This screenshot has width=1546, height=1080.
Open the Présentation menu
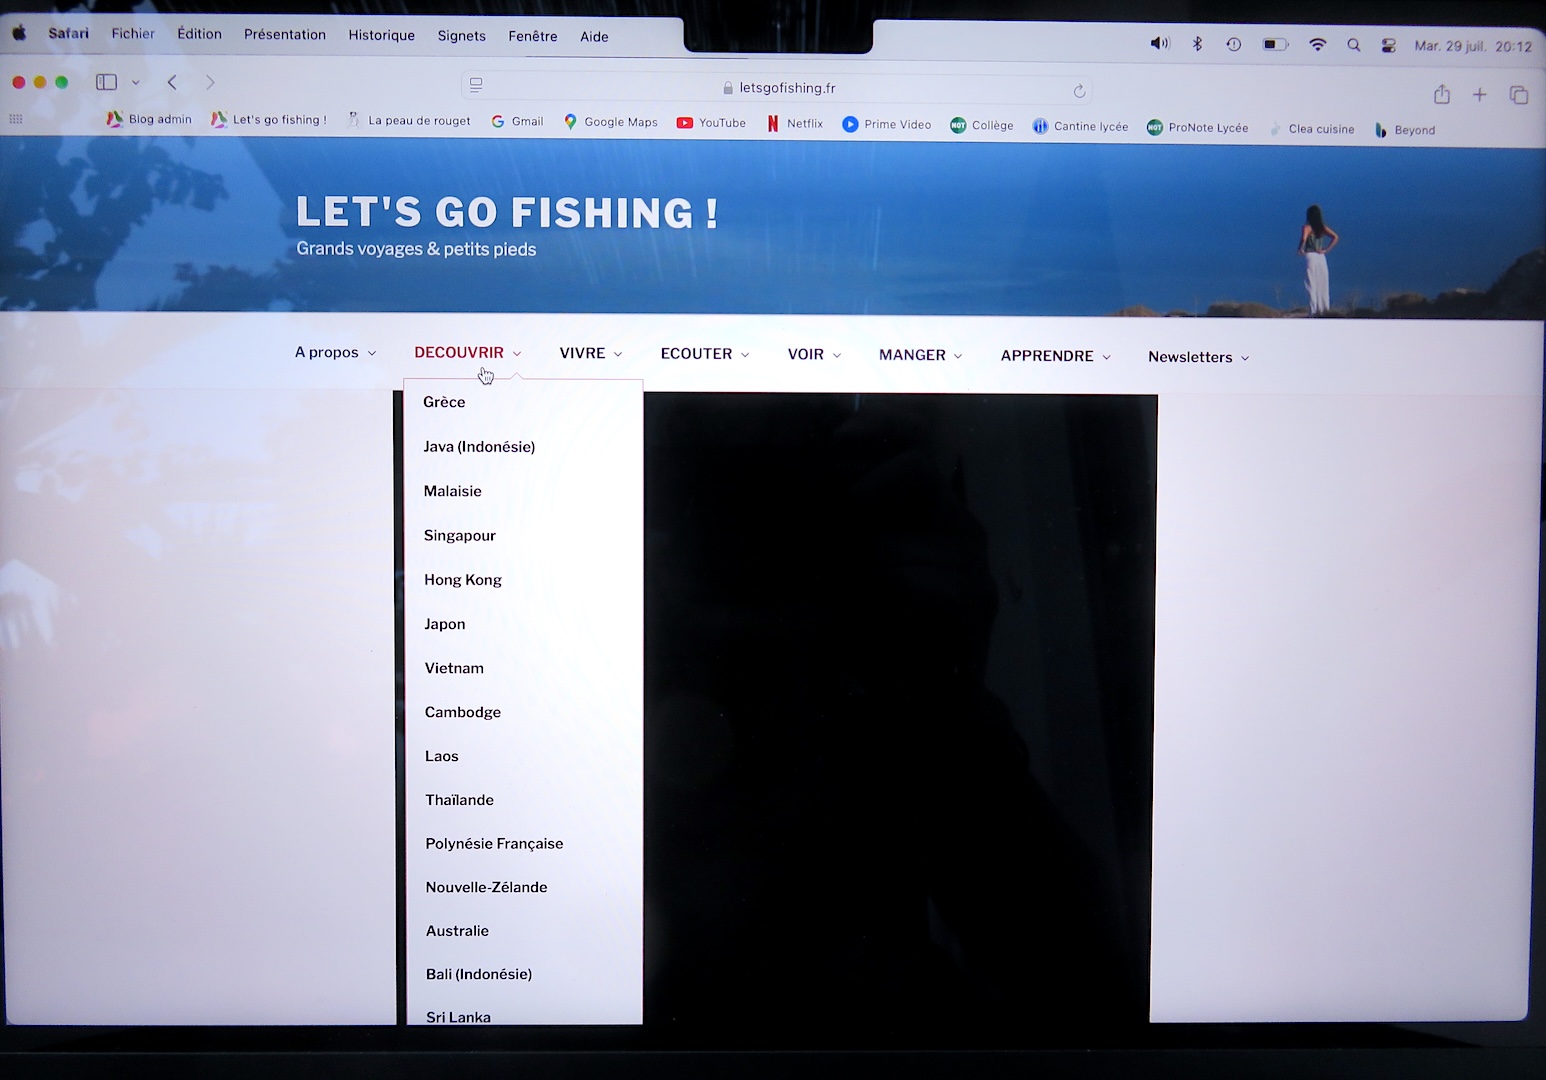coord(285,34)
